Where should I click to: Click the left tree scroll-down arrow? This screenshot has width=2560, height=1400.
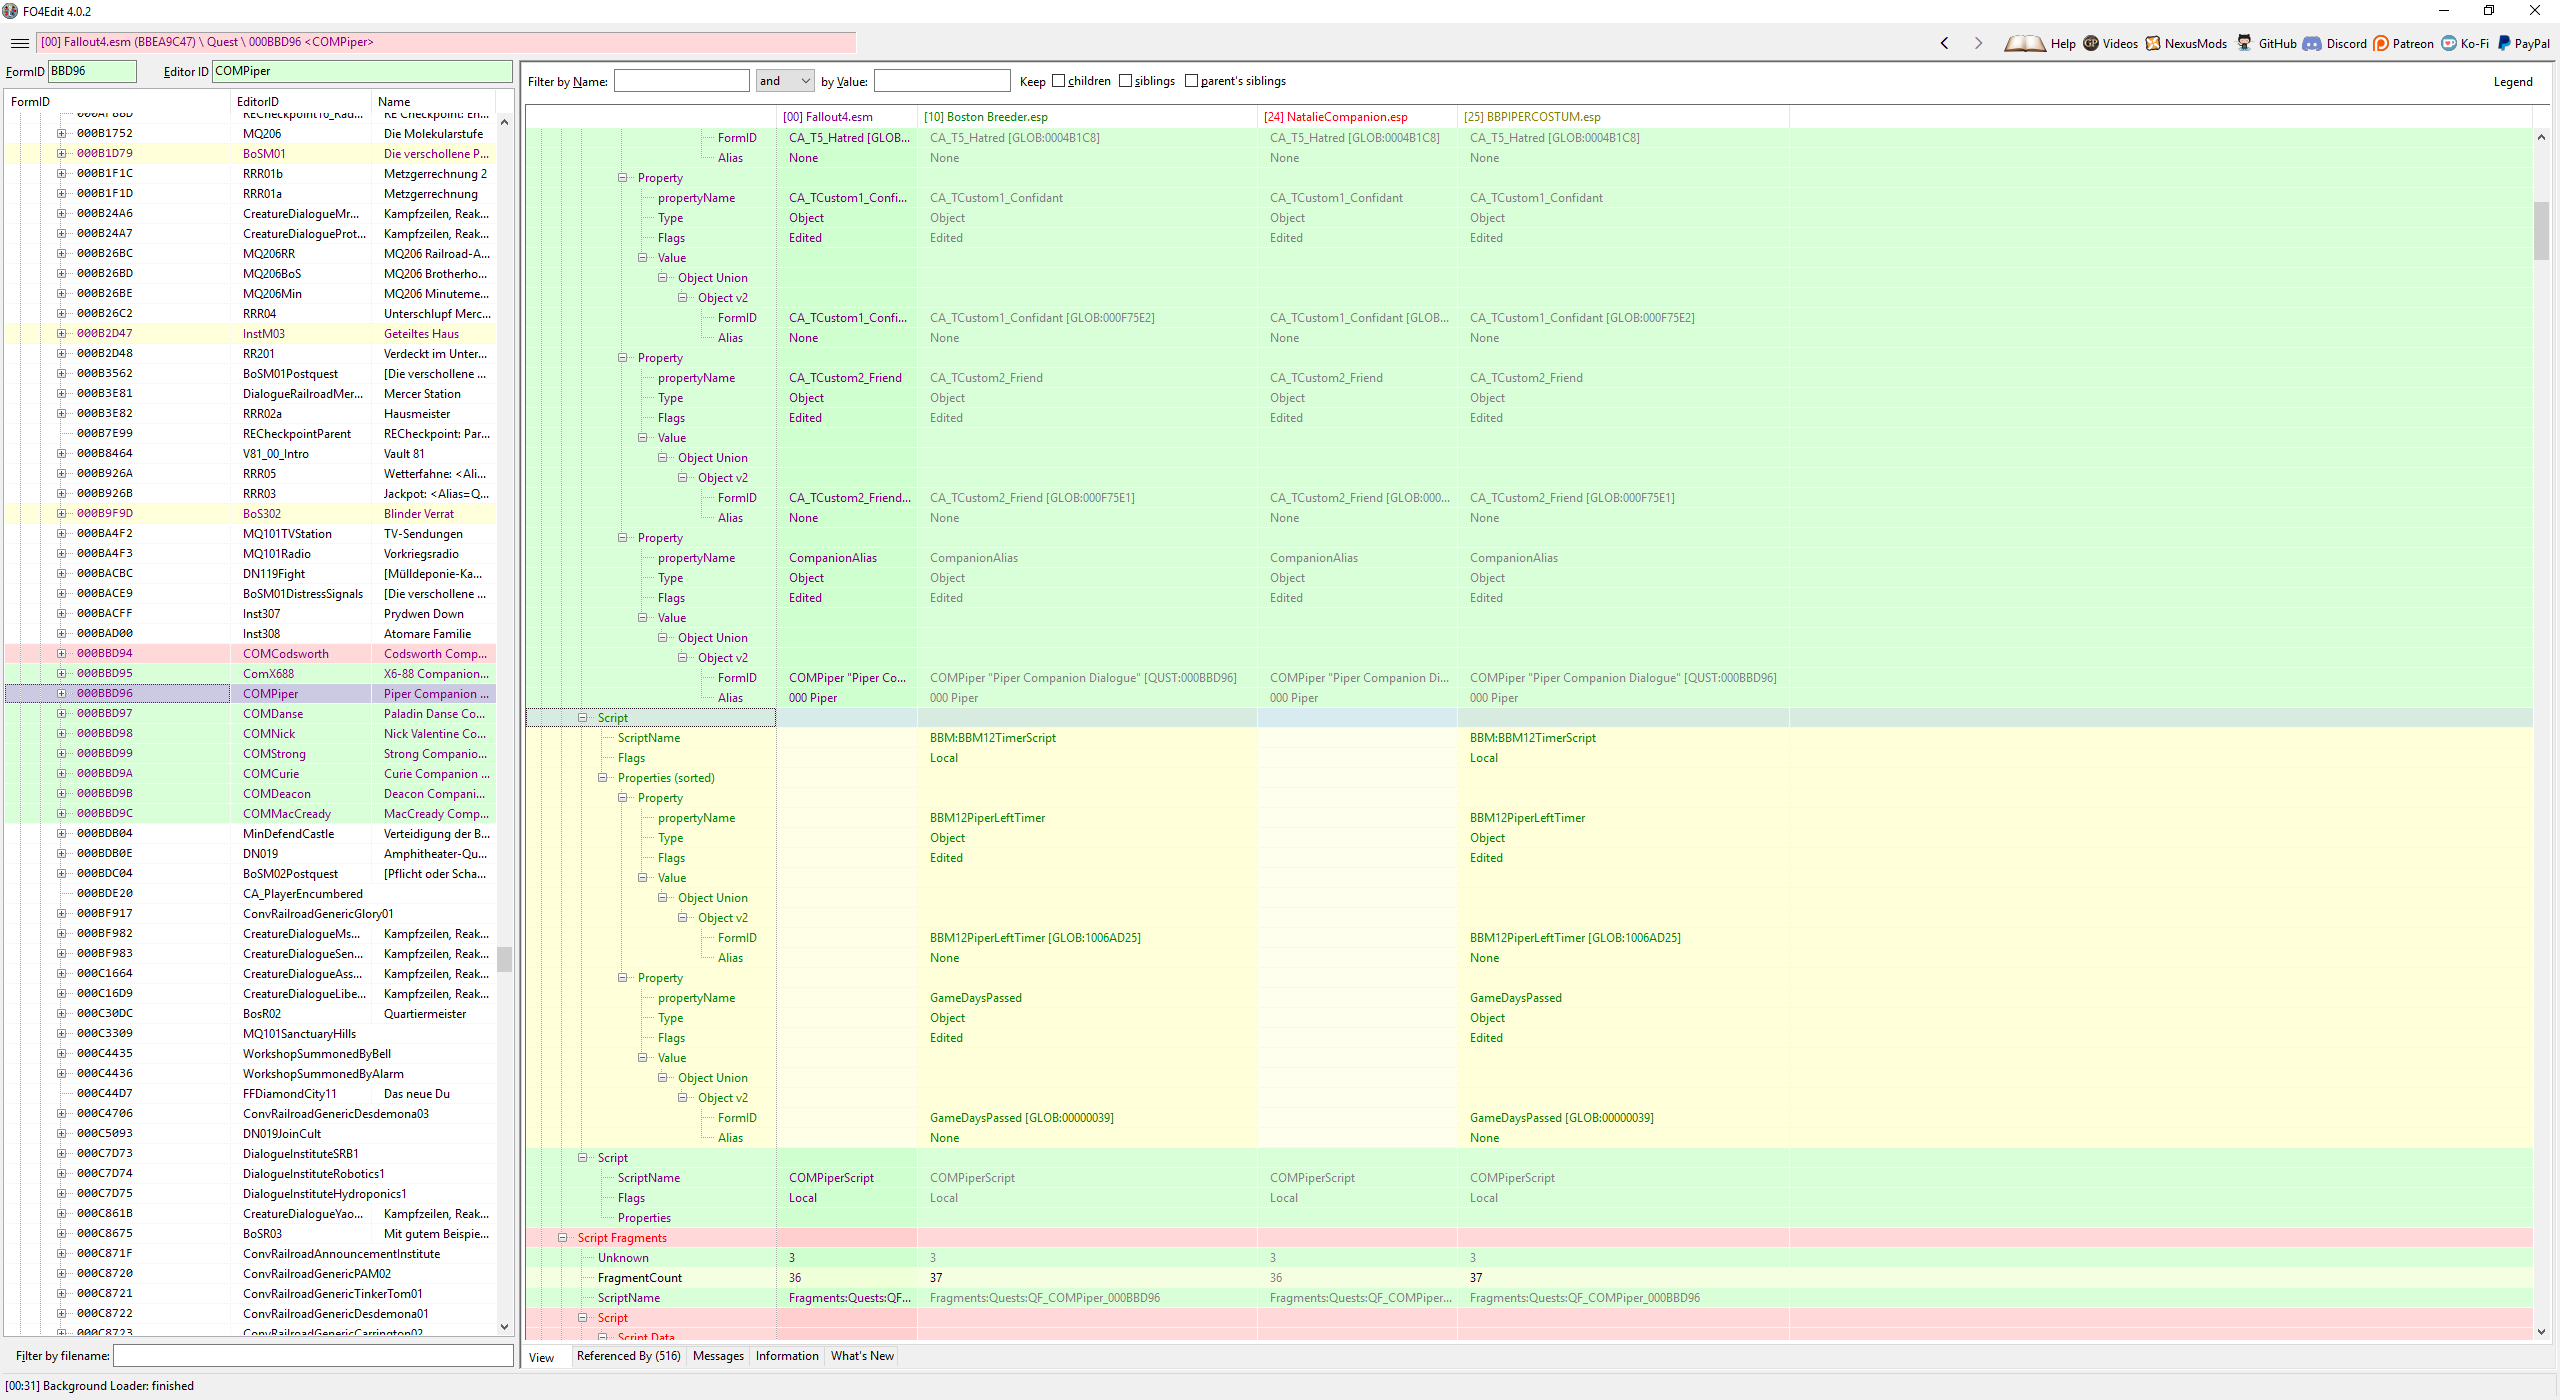click(504, 1327)
